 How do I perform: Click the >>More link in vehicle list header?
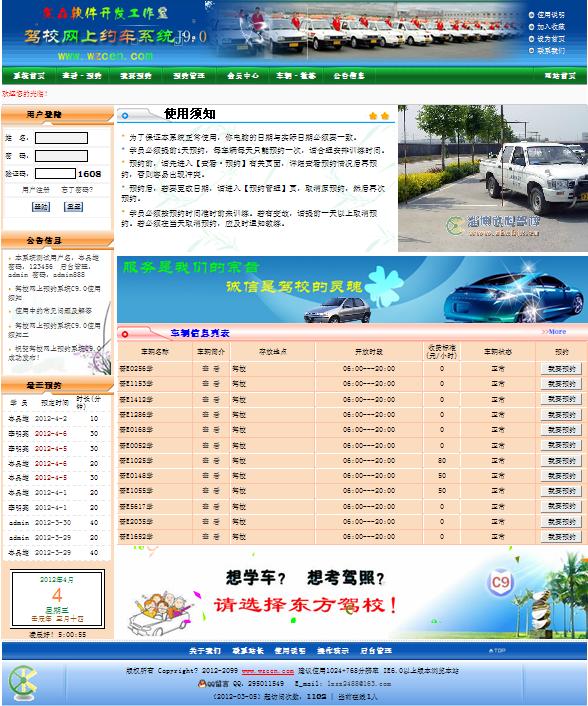[554, 331]
